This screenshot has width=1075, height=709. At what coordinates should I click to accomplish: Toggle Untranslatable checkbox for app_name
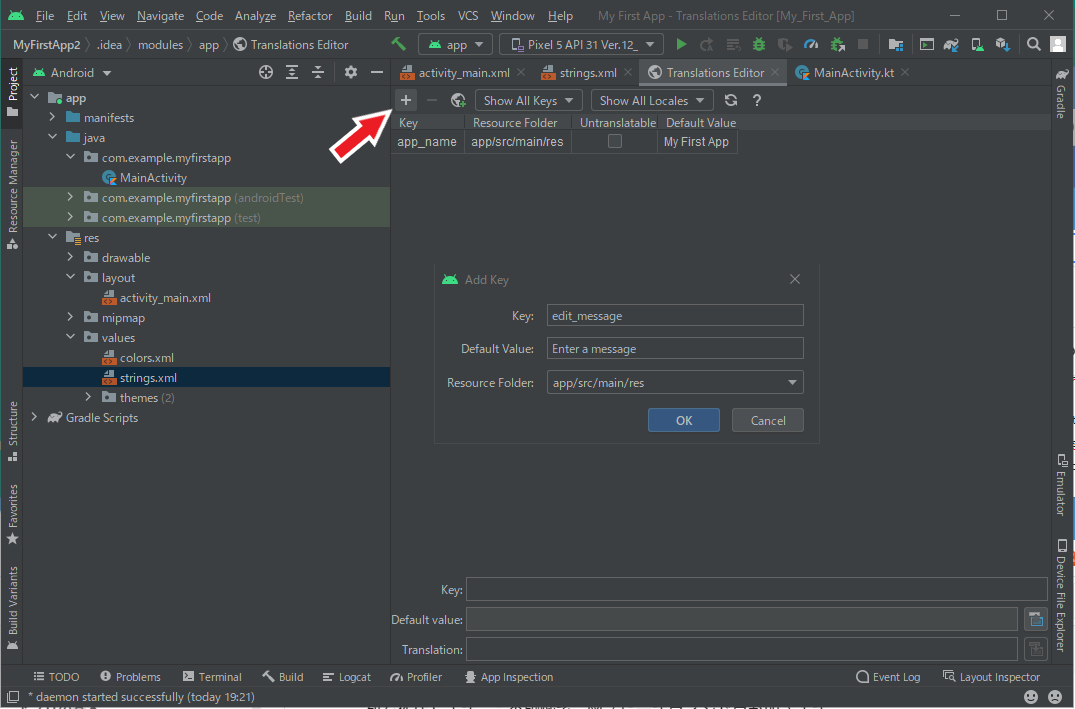pyautogui.click(x=615, y=142)
